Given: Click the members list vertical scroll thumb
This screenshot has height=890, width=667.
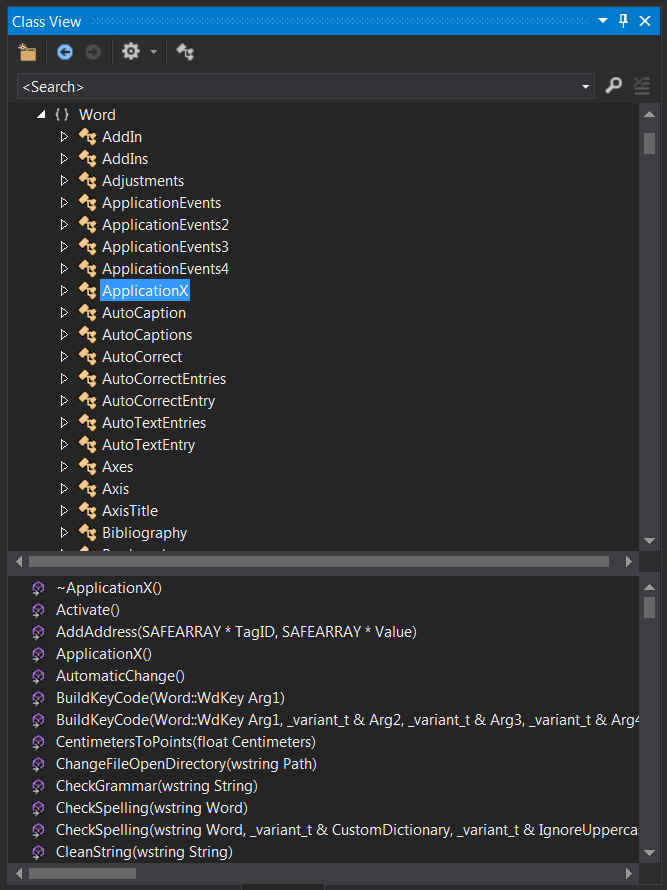Looking at the screenshot, I should pyautogui.click(x=649, y=607).
